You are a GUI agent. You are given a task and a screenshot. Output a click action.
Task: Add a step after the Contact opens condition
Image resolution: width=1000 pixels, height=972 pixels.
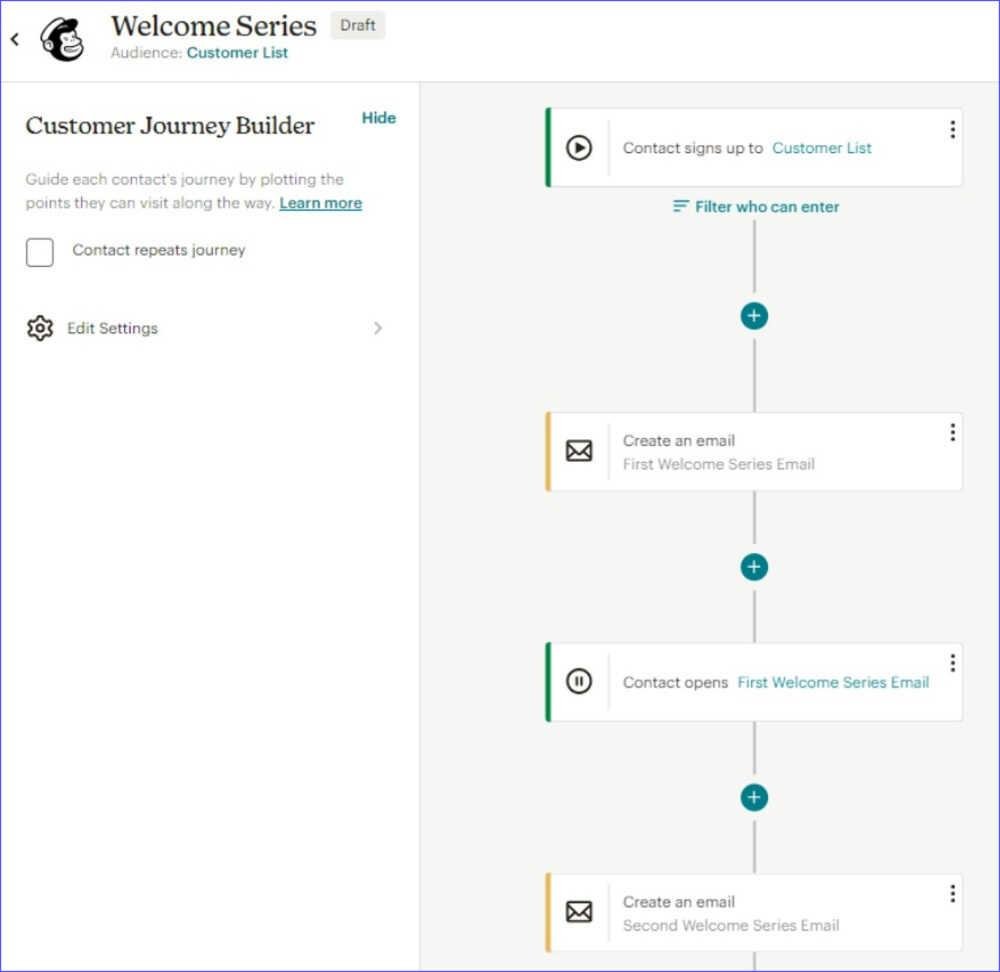tap(753, 796)
